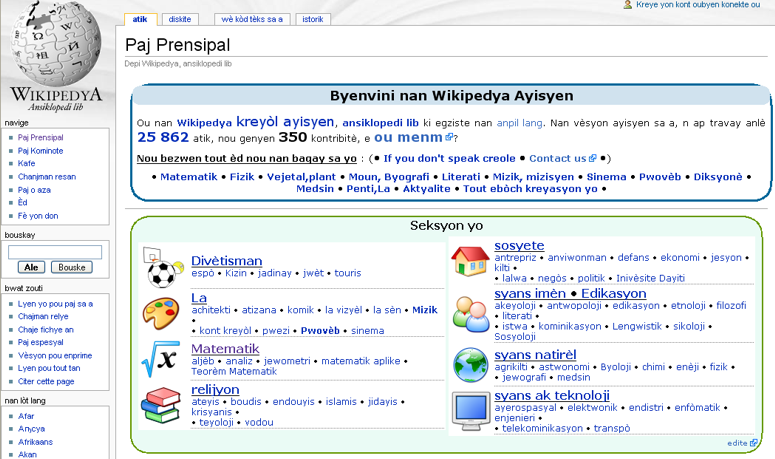Viewport: 775px width, 459px height.
Task: Open 'Chaje fichye an' upload link
Action: 45,330
